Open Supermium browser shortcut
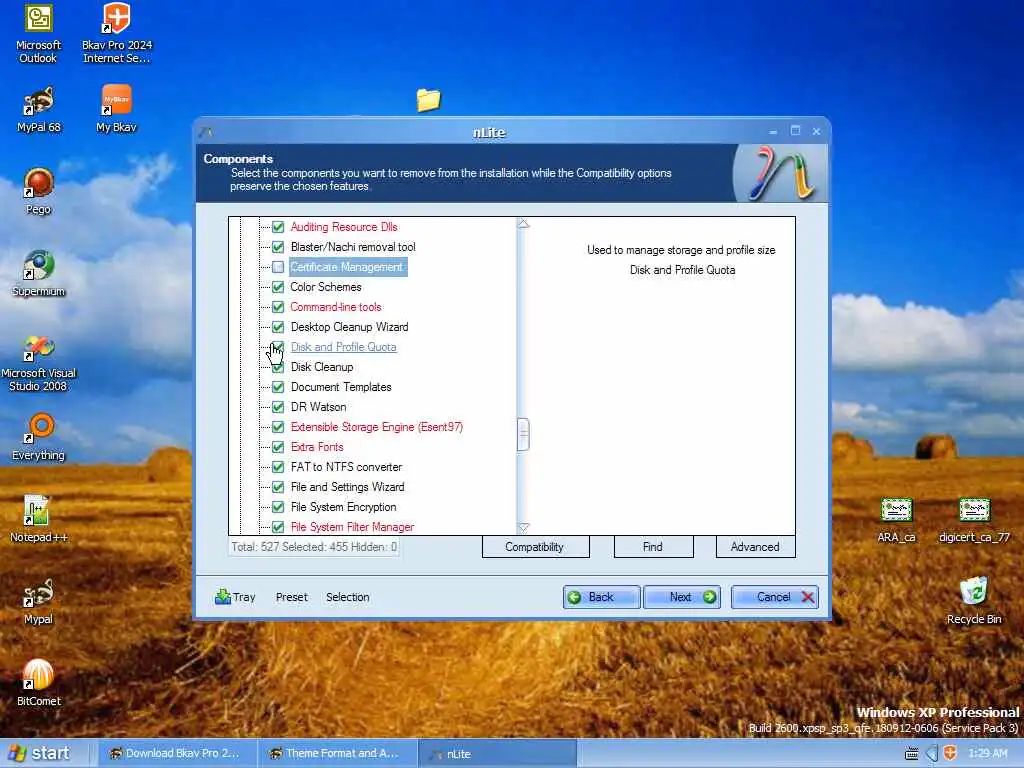Screen dimensions: 1024x768 coord(39,274)
